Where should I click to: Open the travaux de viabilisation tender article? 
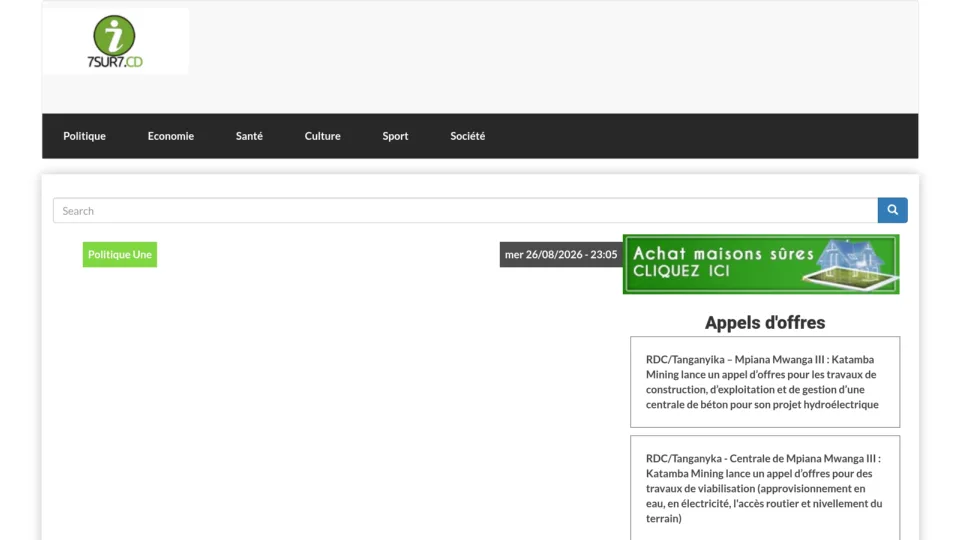click(x=764, y=488)
